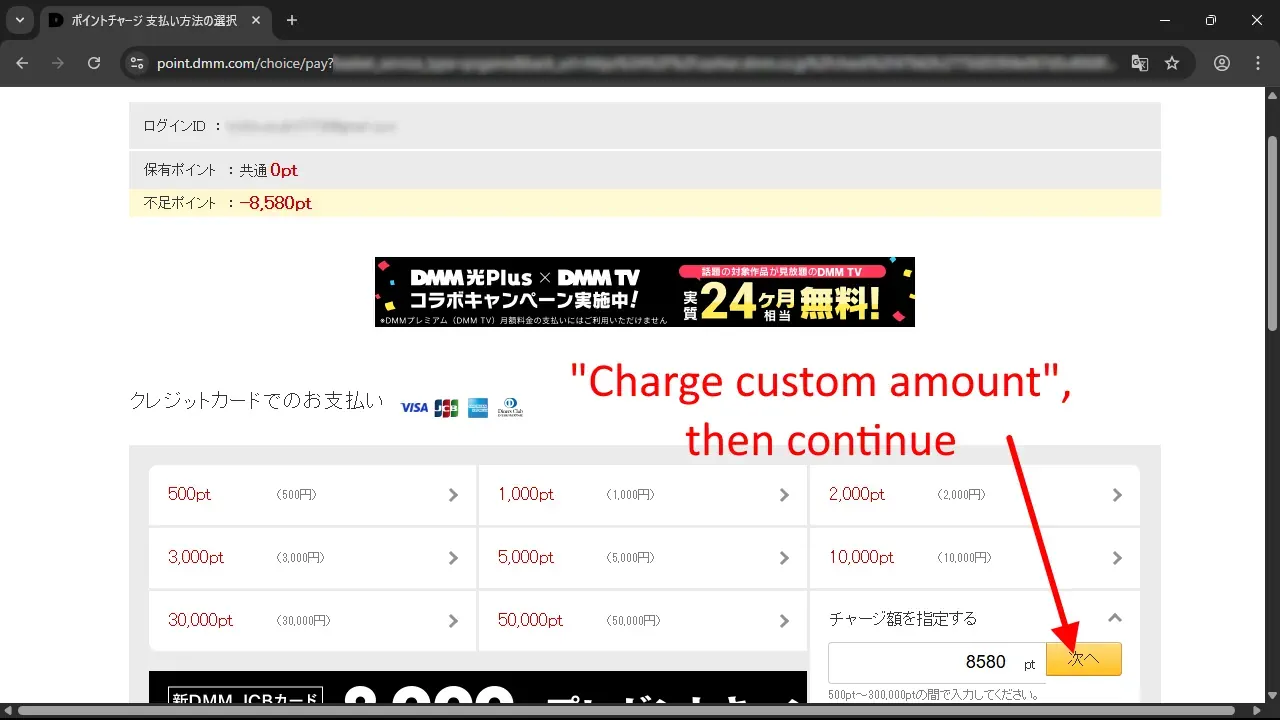Minimize the browser window

coord(1165,20)
